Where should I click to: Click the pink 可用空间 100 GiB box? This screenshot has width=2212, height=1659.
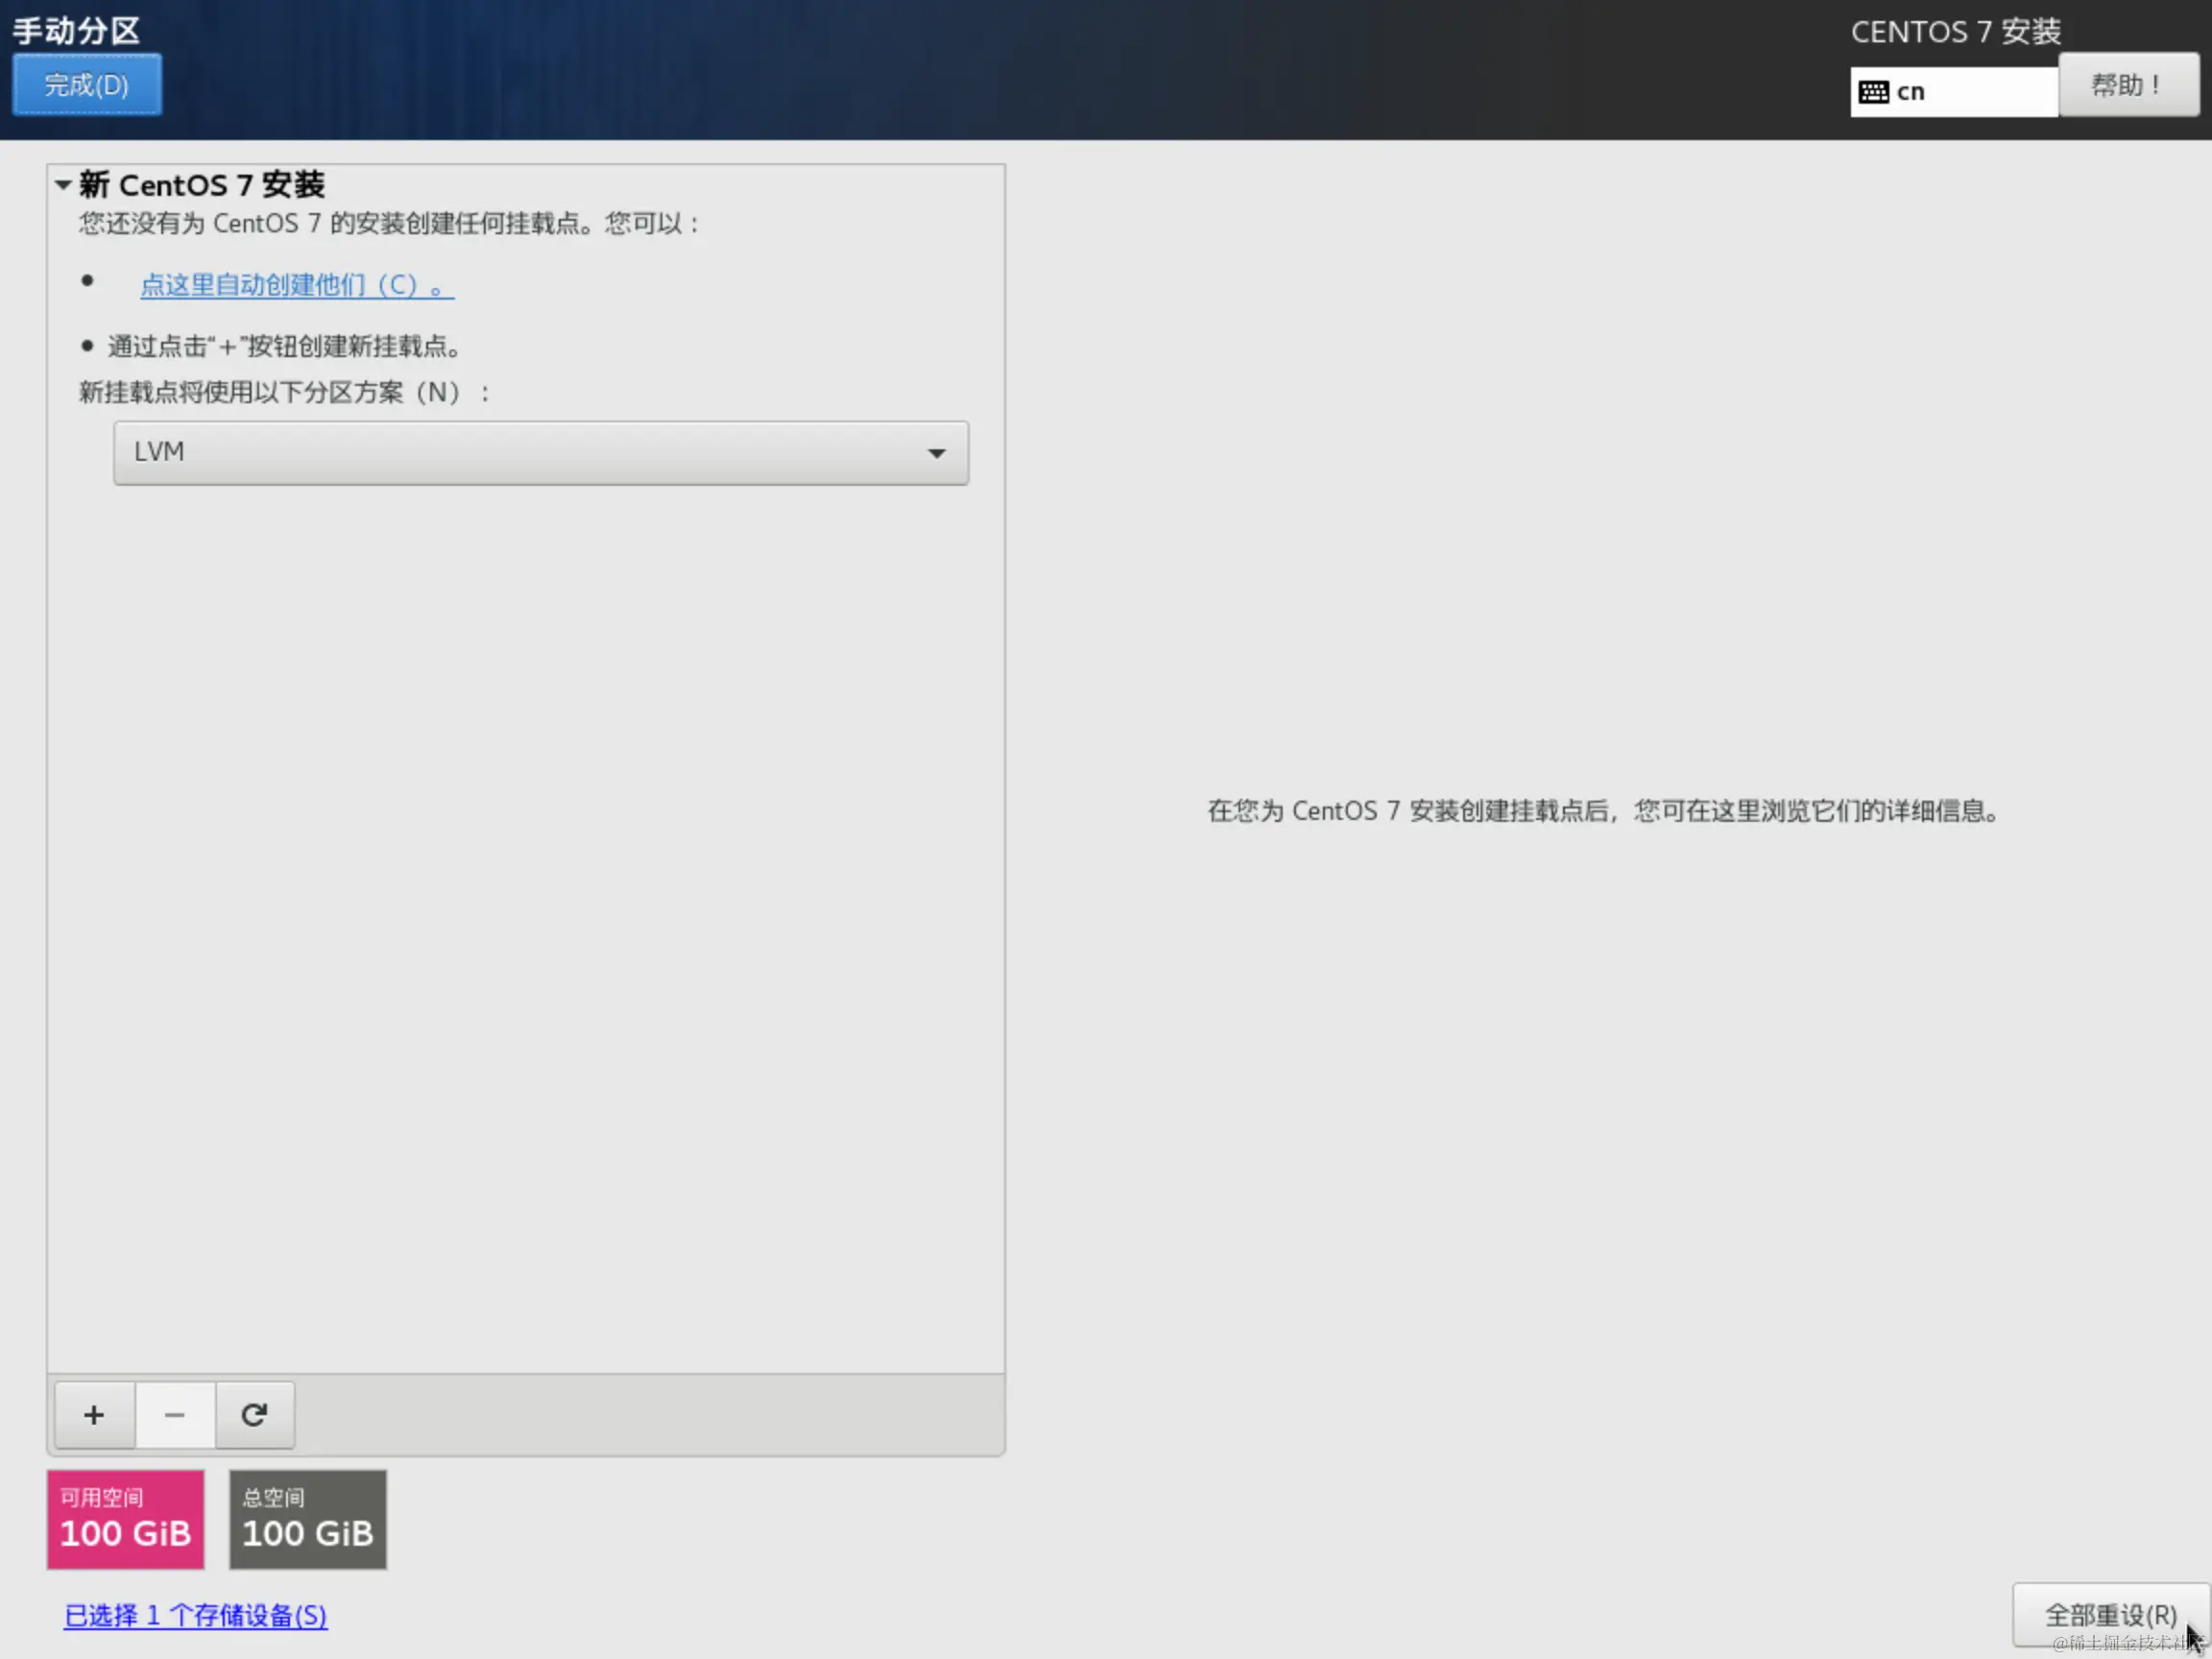point(125,1518)
